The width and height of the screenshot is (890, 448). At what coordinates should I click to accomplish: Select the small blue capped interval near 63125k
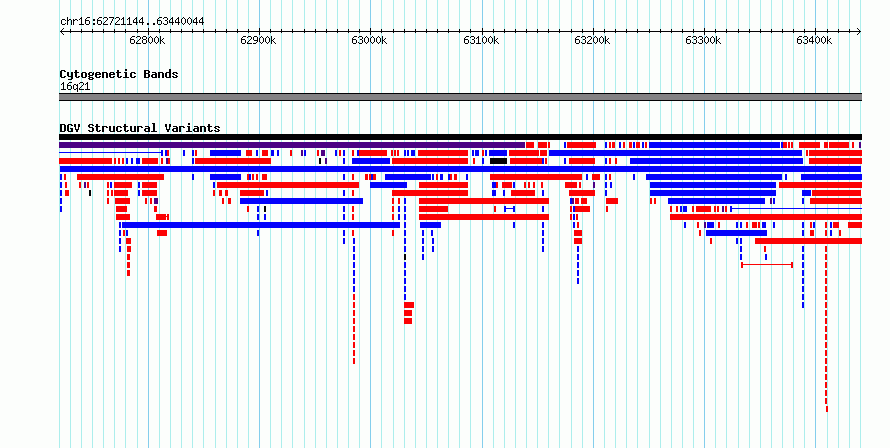pos(510,209)
